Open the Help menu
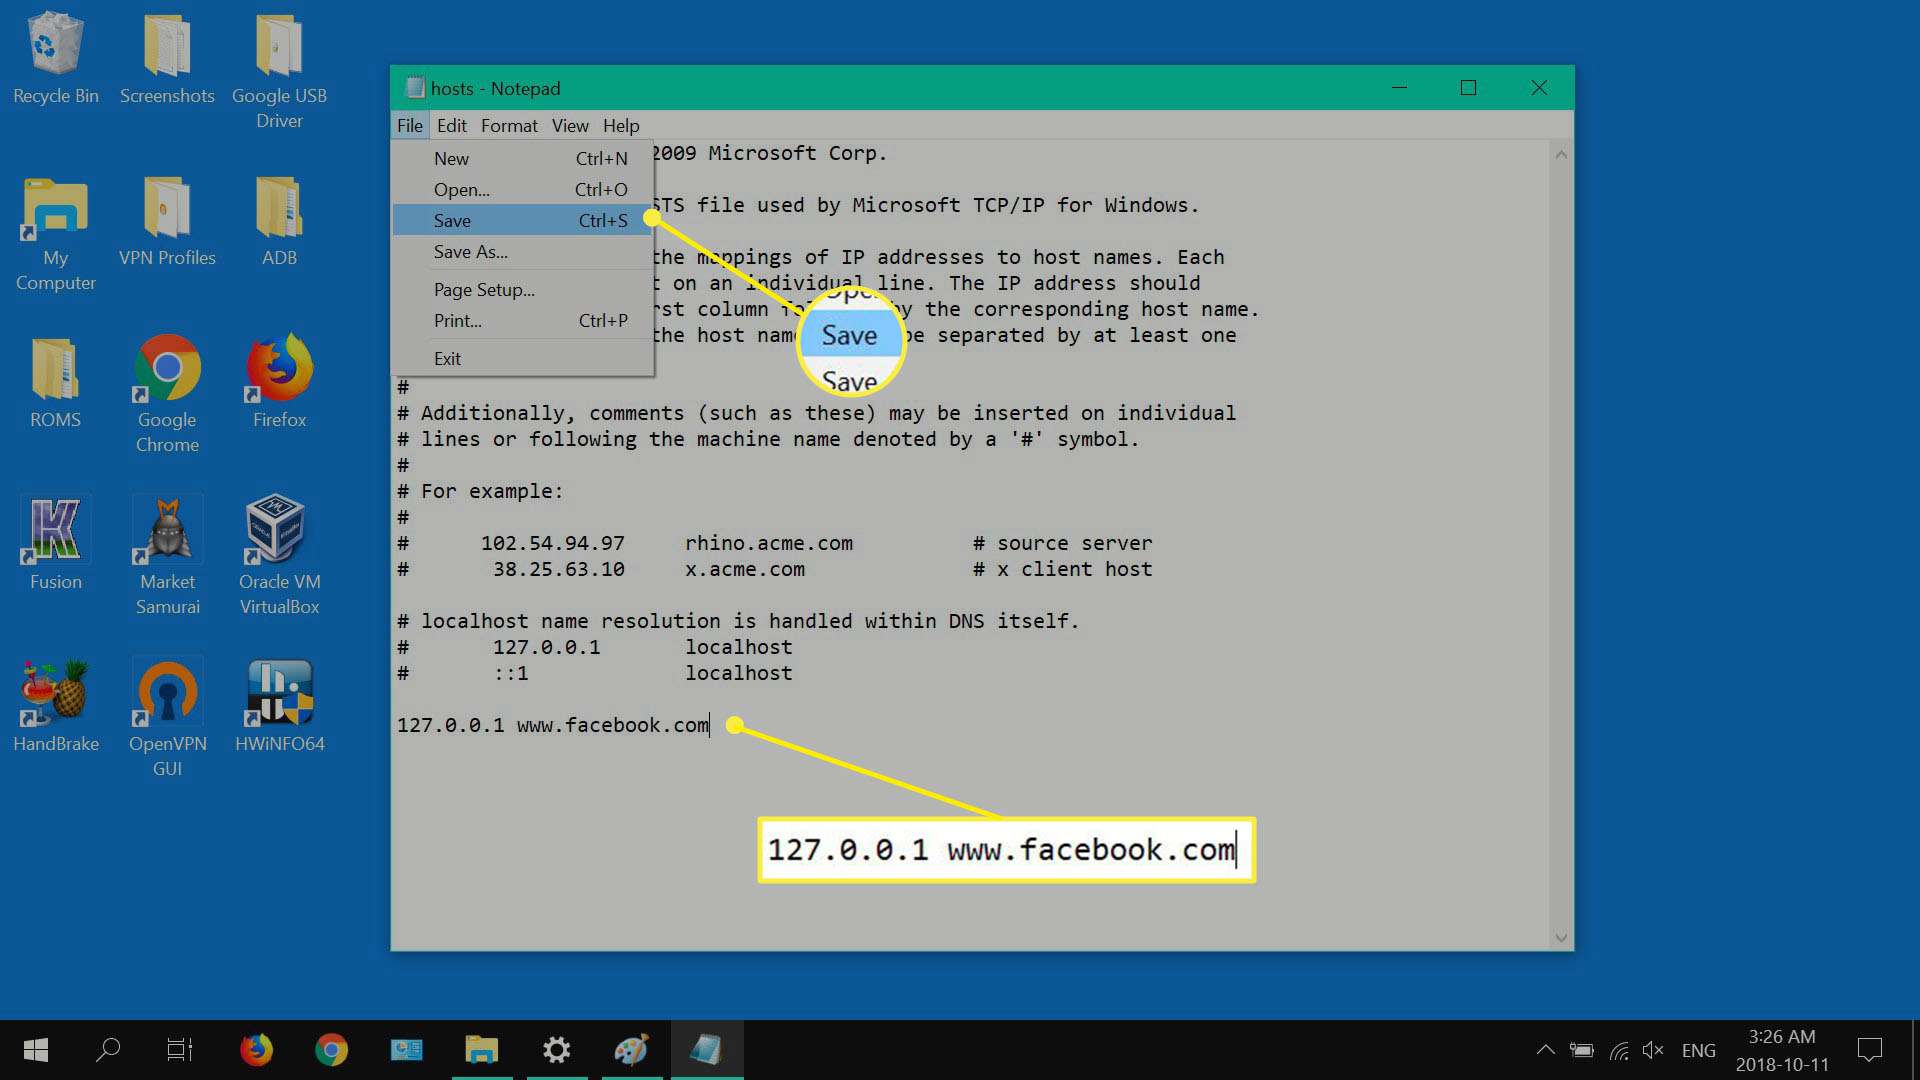 621,126
